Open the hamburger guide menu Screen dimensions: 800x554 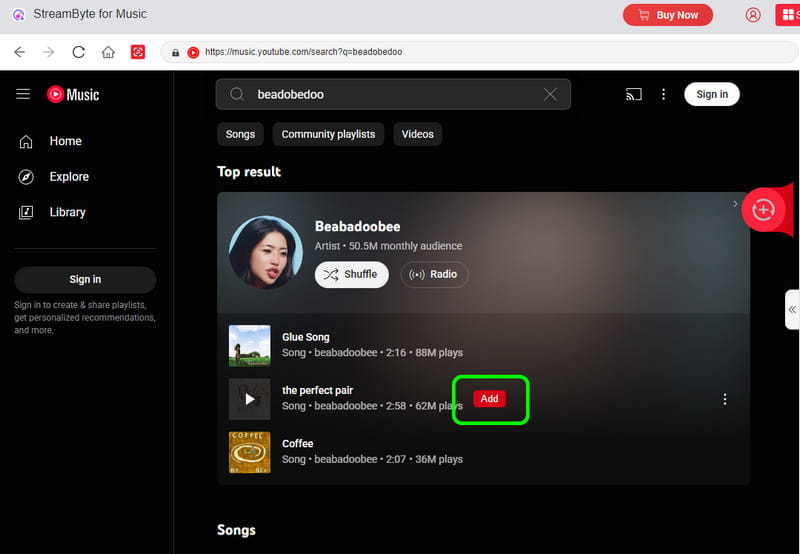point(23,94)
